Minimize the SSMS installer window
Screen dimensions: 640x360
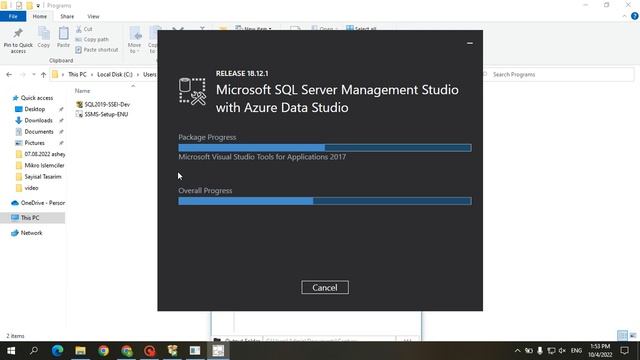pos(470,43)
